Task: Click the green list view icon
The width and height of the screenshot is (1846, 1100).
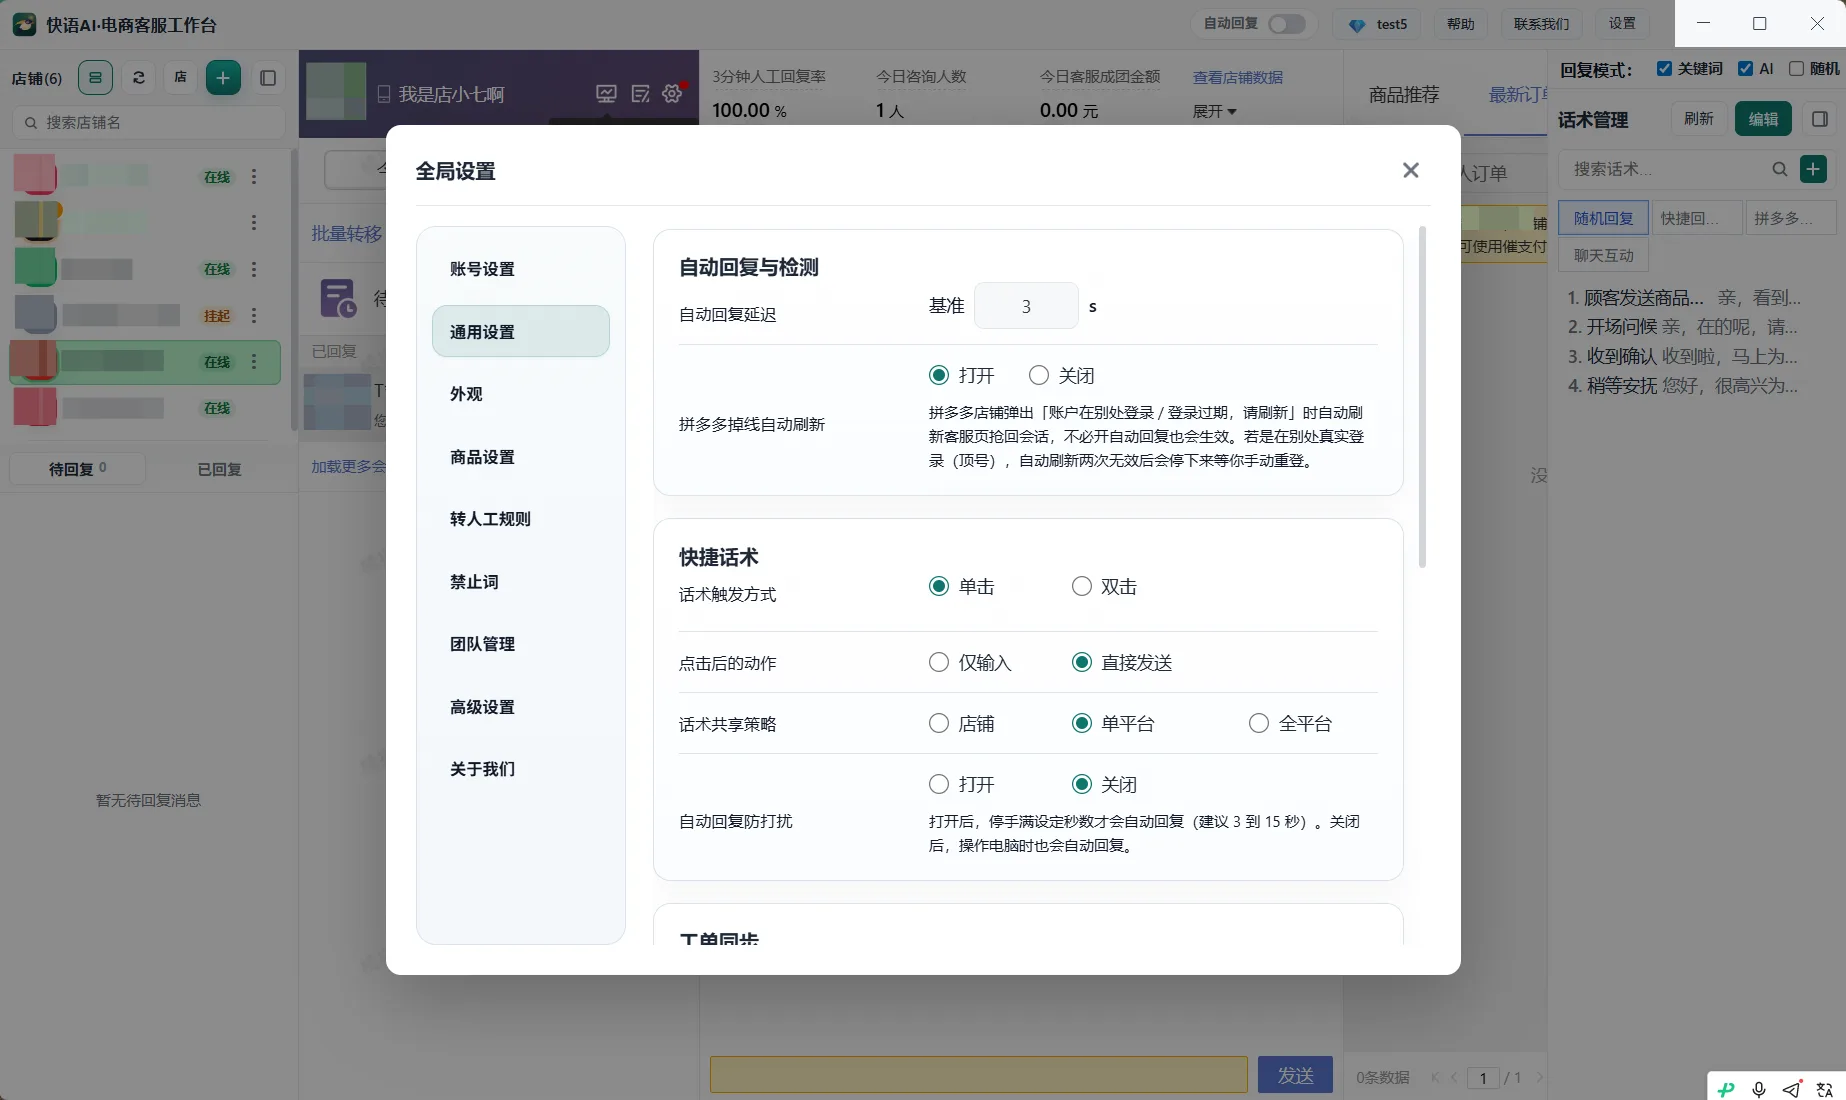Action: tap(95, 77)
